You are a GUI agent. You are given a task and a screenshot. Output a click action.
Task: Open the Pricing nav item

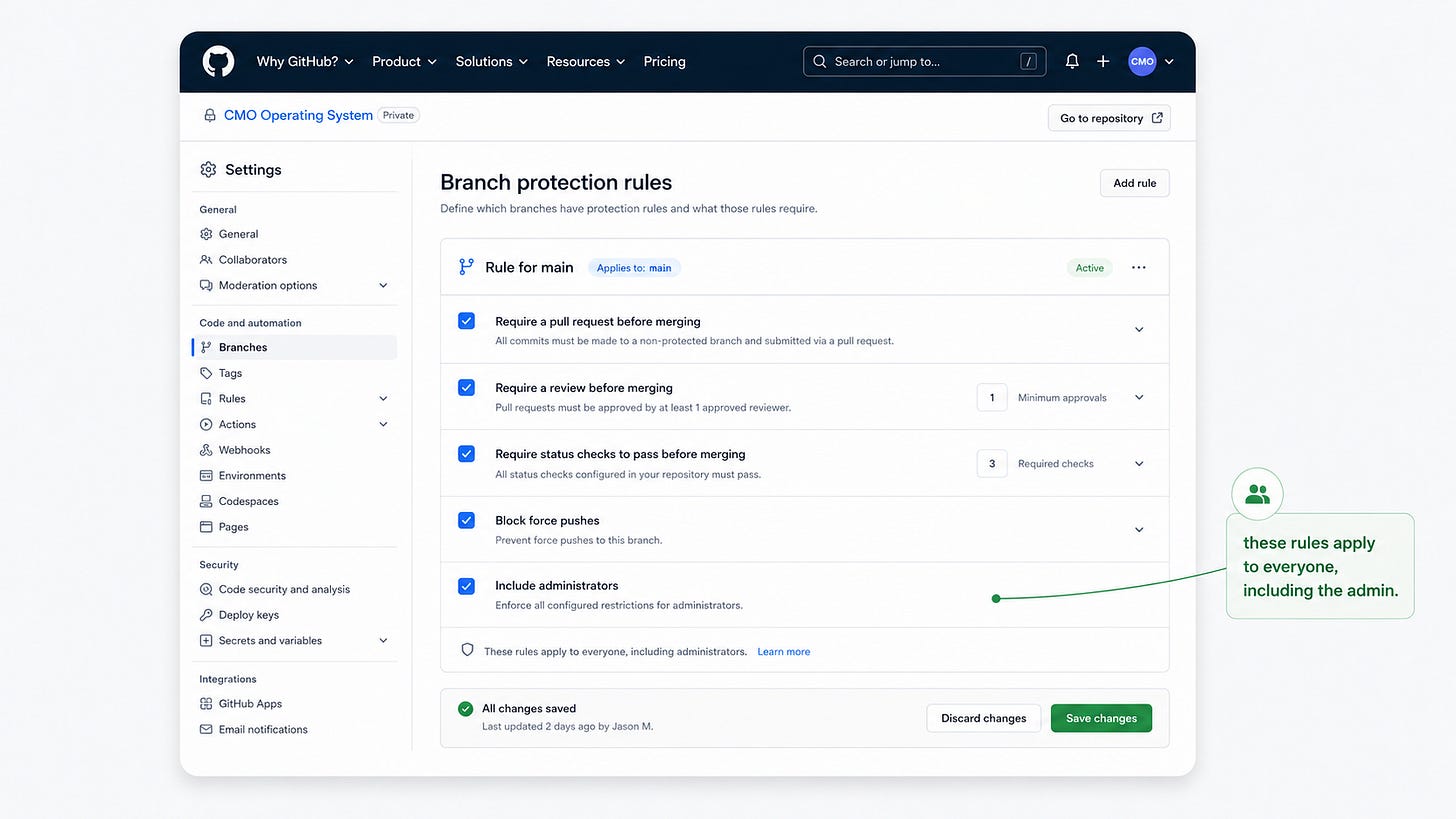coord(665,61)
